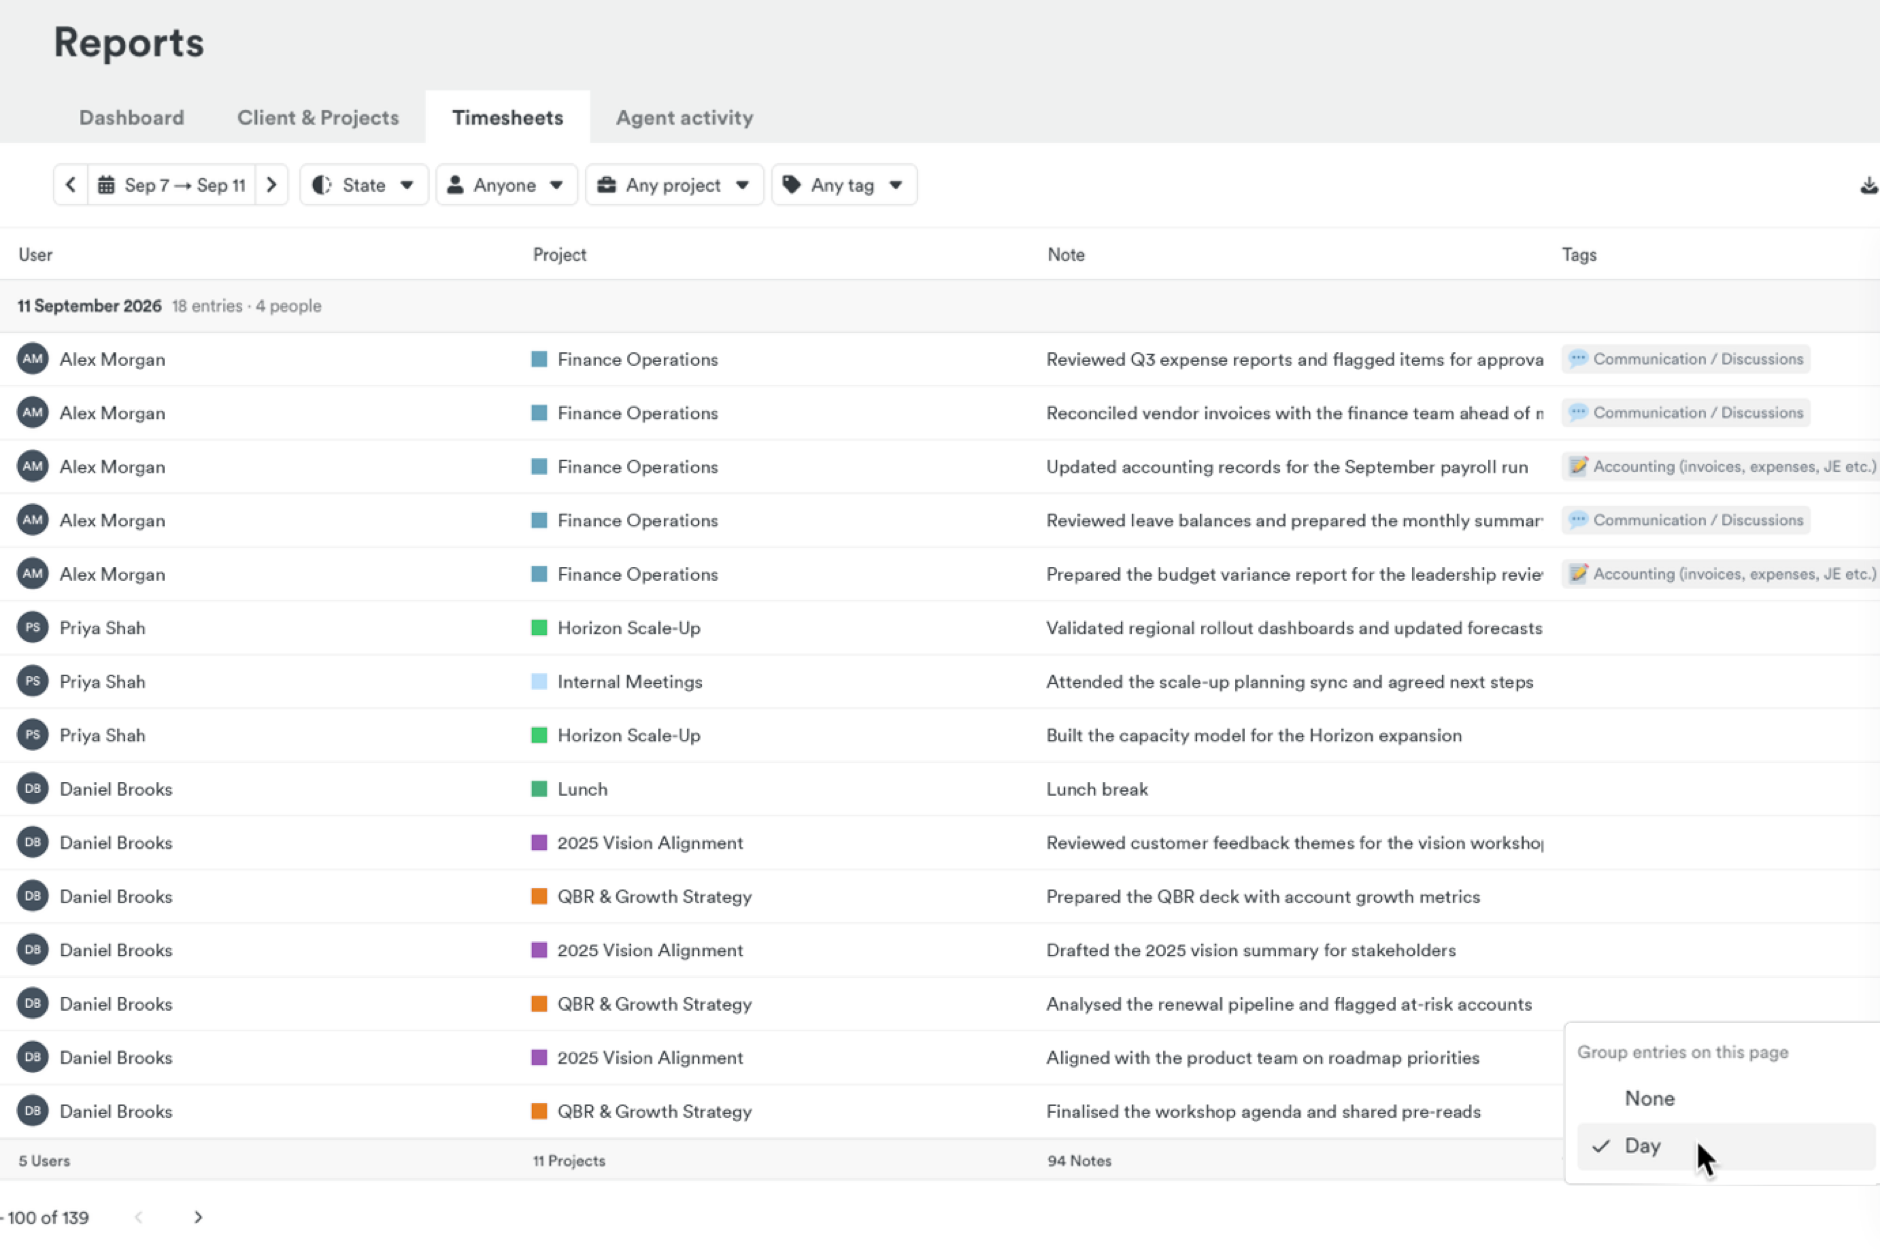Go to next date range arrow
This screenshot has width=1880, height=1250.
click(271, 185)
